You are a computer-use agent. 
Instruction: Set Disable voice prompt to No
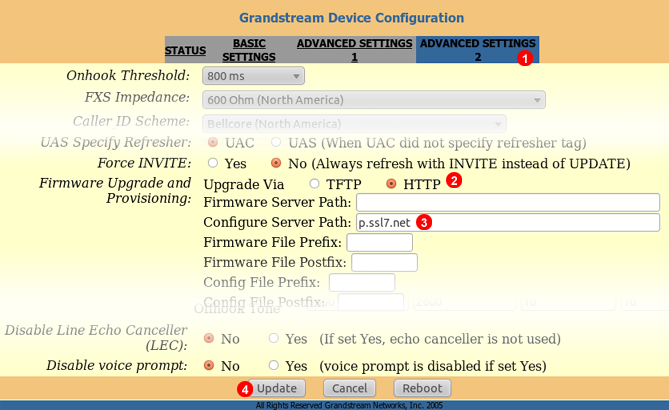pyautogui.click(x=209, y=365)
